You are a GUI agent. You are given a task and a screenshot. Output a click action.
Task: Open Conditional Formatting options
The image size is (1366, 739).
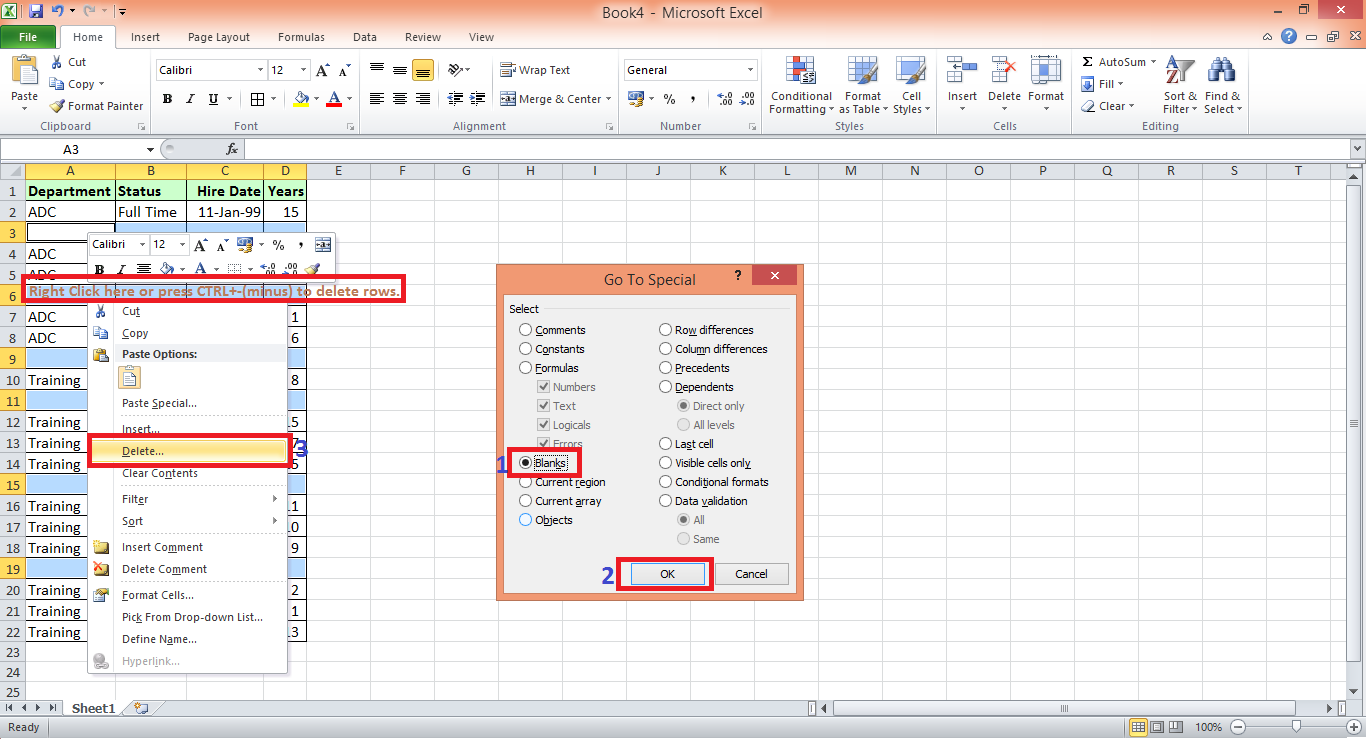(800, 85)
